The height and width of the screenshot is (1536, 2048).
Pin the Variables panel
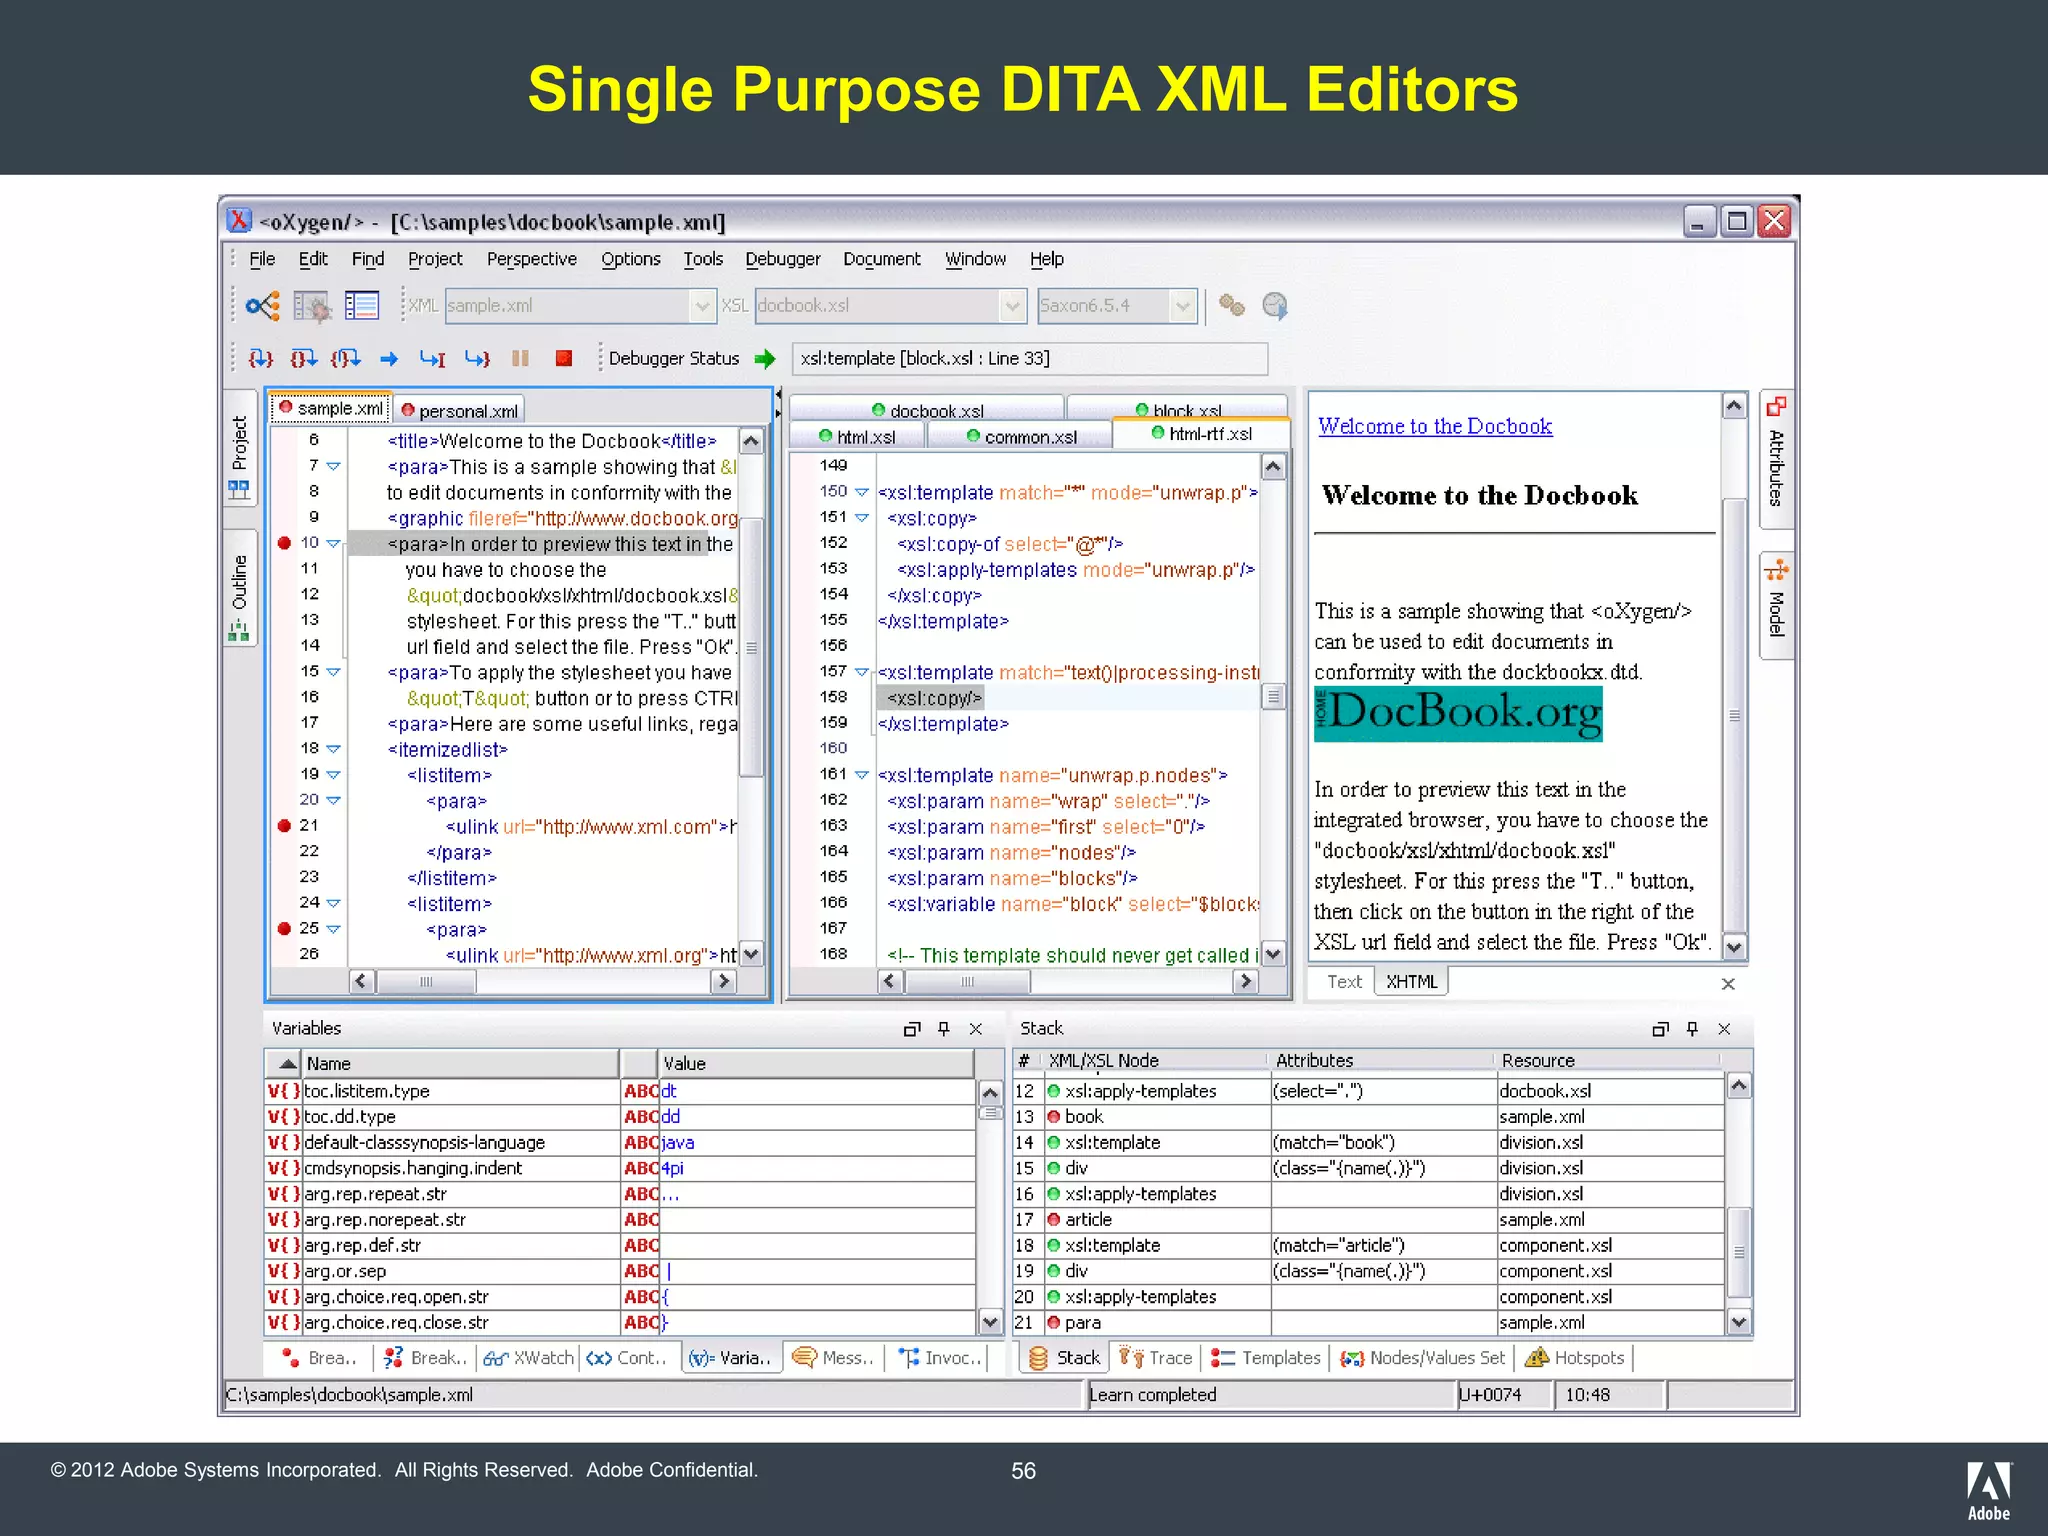coord(944,1028)
